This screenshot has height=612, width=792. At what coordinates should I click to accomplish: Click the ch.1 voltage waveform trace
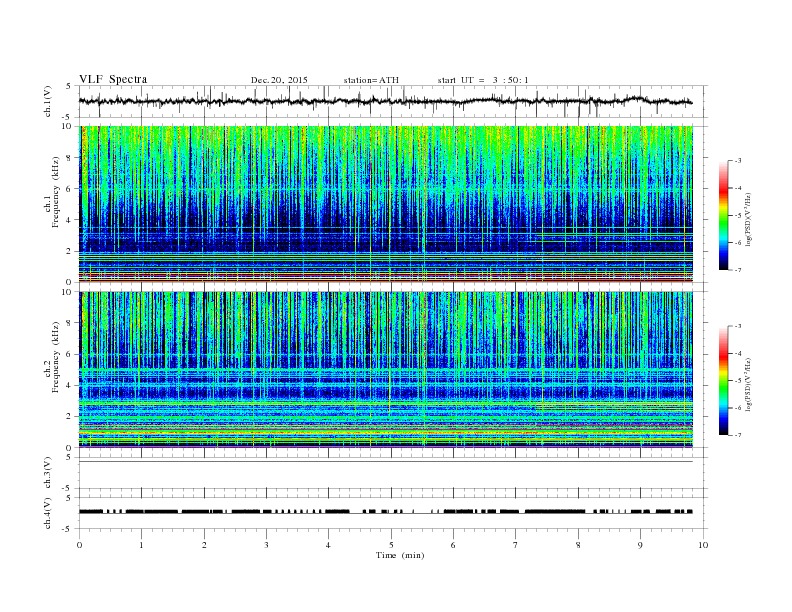click(x=385, y=101)
